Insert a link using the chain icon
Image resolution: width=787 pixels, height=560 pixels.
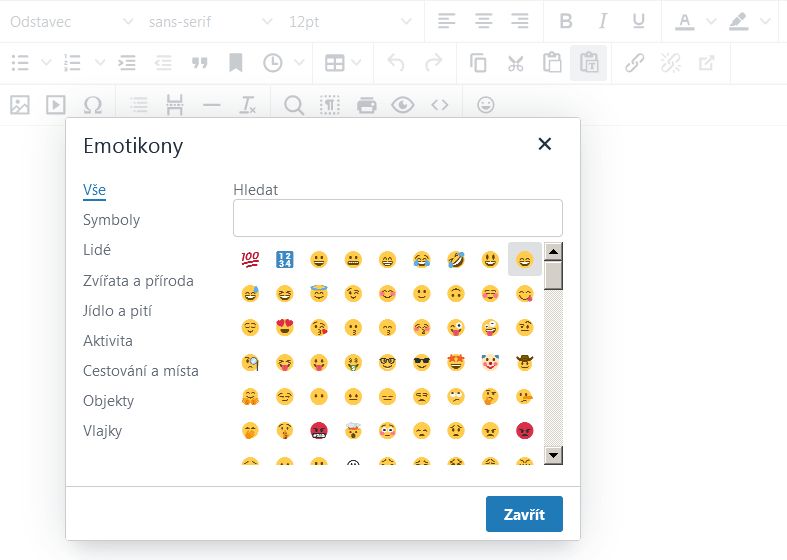[x=634, y=63]
